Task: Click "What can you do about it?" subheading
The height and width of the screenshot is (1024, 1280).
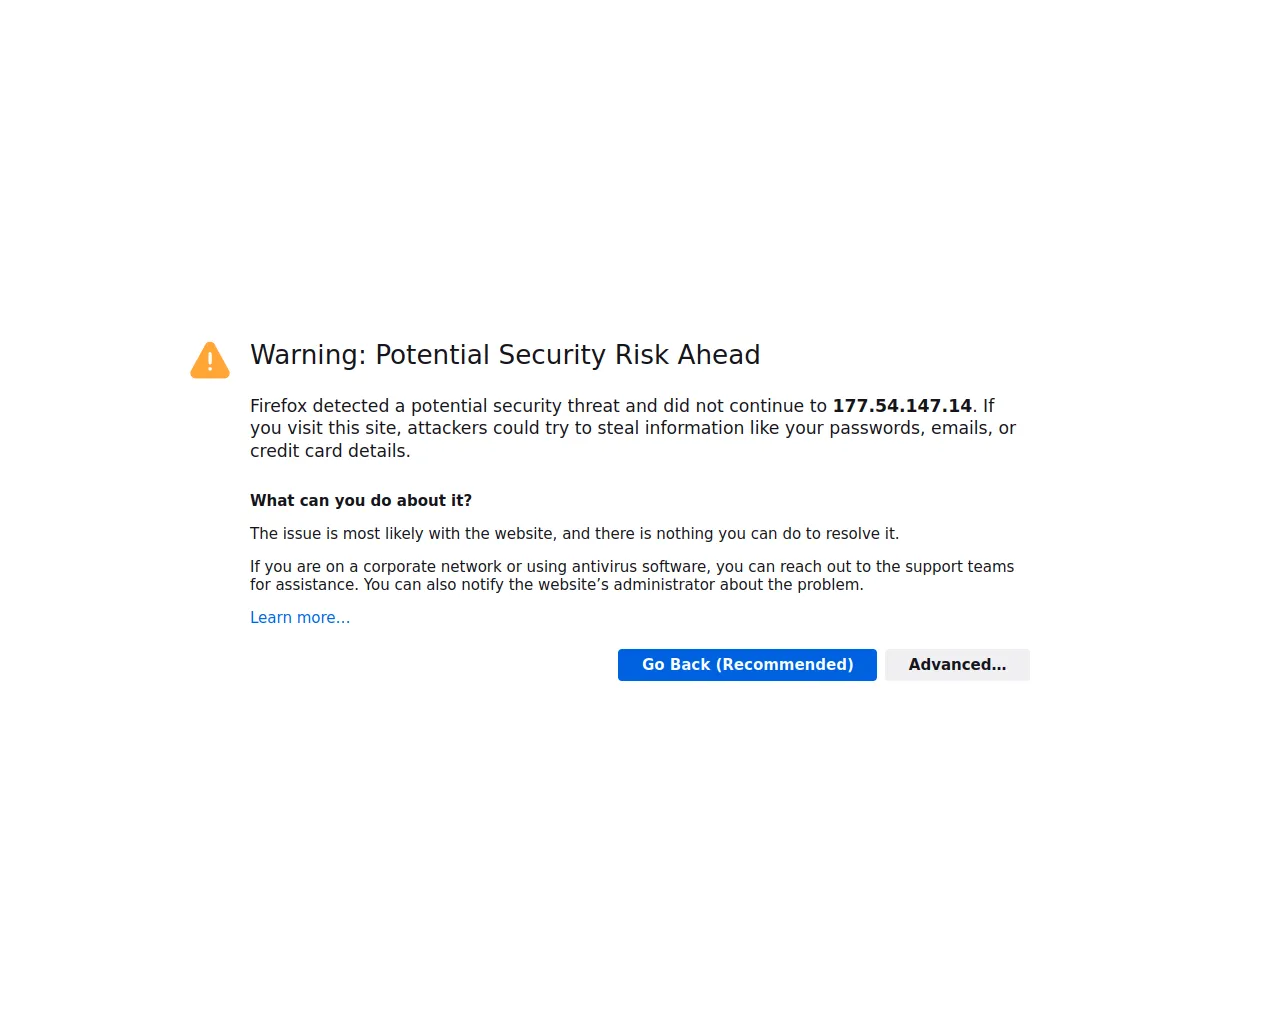Action: 361,501
